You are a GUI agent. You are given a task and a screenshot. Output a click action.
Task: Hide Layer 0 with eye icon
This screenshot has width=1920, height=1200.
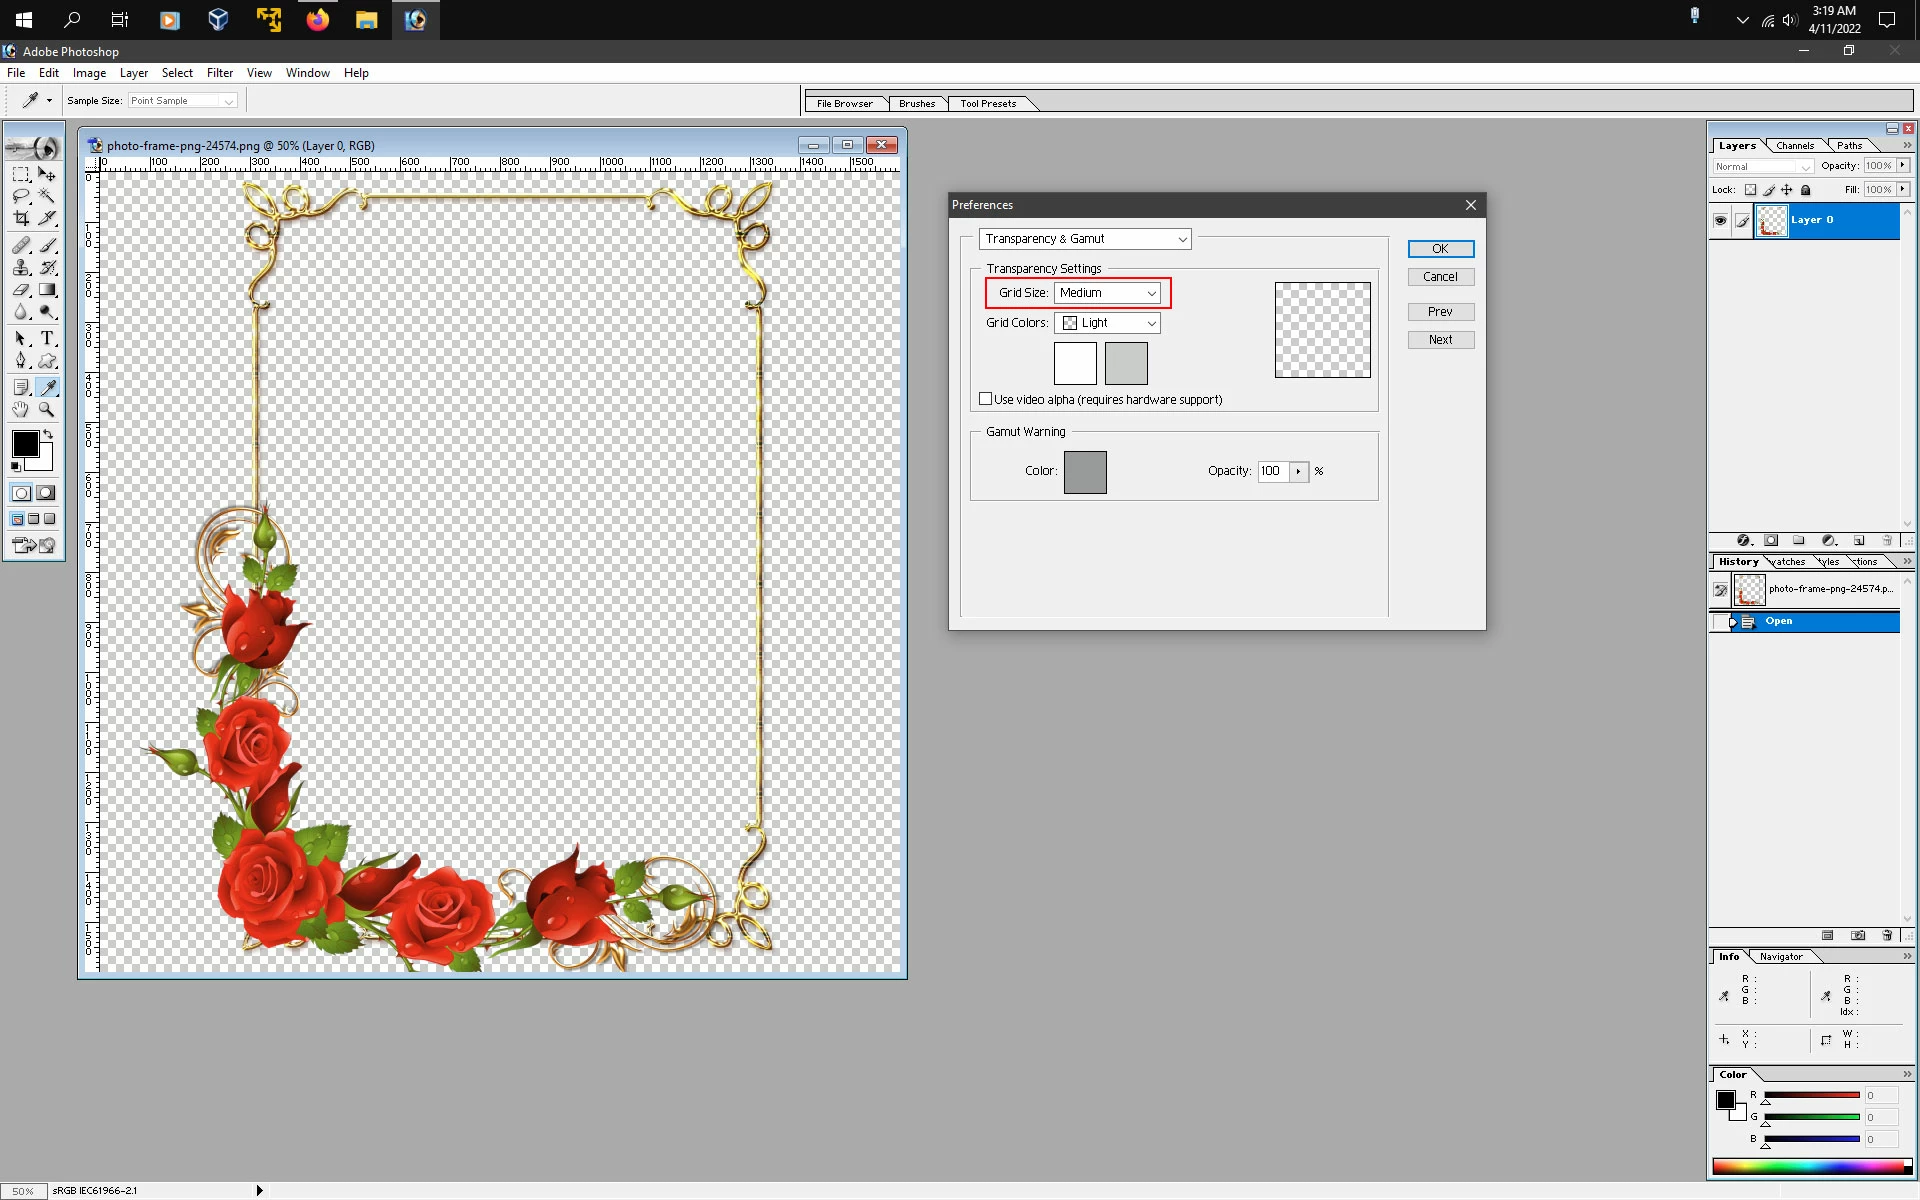click(1720, 221)
